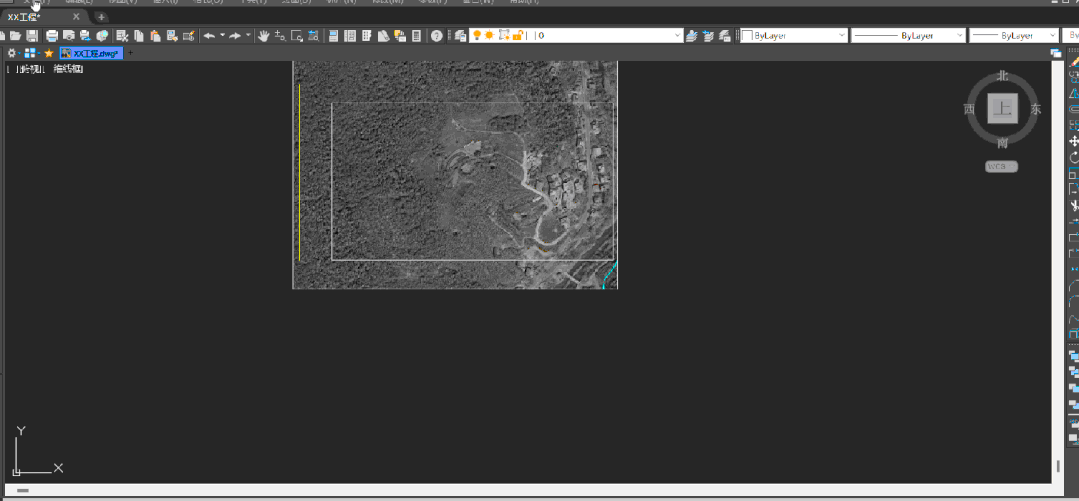Save the drawing using the floppy disk icon
Screen dimensions: 1079x501
point(32,36)
